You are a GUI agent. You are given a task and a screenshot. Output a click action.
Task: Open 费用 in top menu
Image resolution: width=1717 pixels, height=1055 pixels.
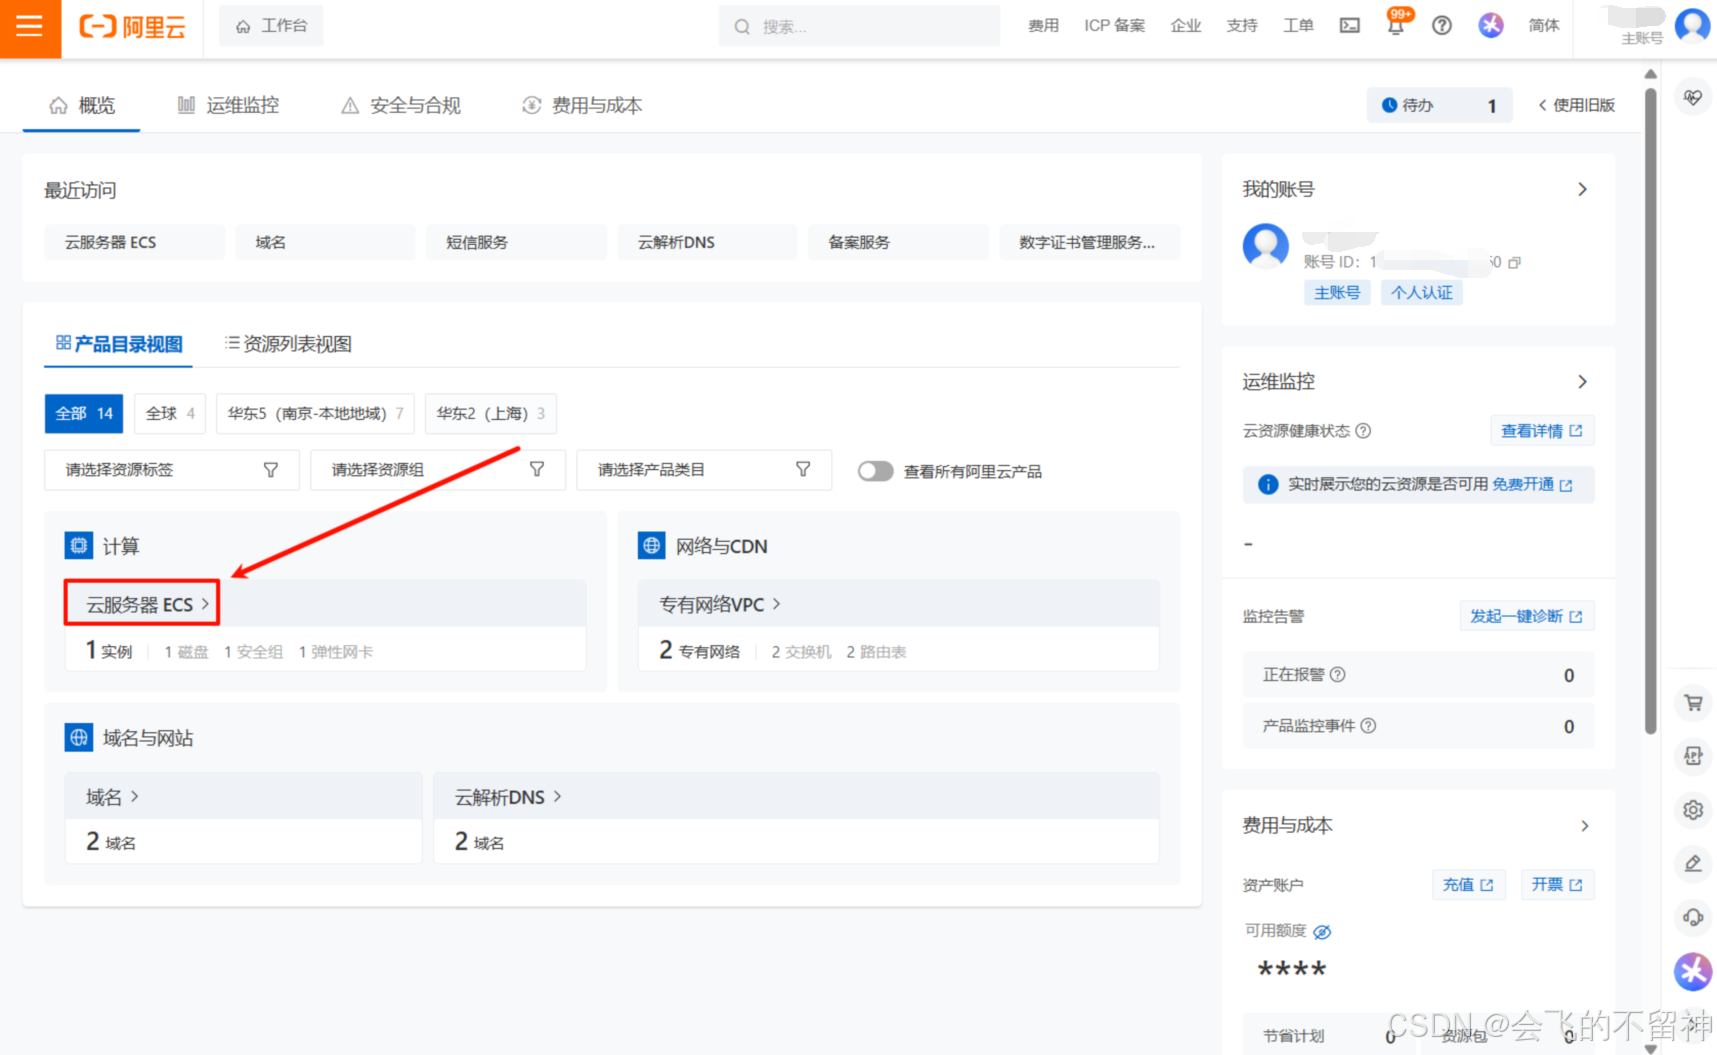[x=1043, y=26]
